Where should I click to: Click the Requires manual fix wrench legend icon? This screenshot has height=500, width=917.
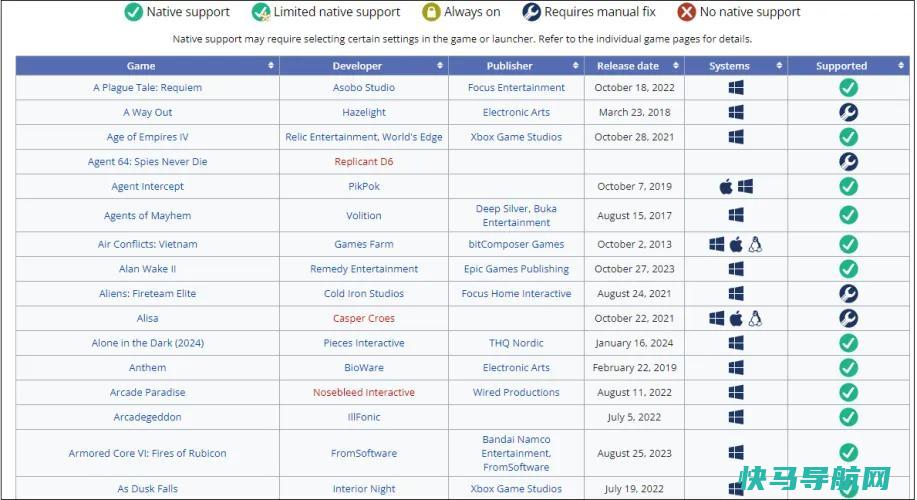tap(531, 12)
